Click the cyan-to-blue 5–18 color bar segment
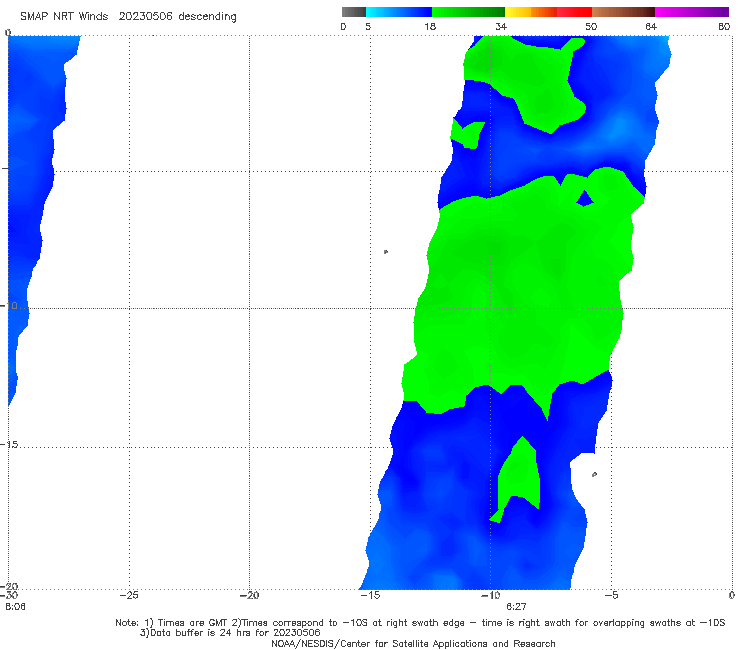 [399, 12]
